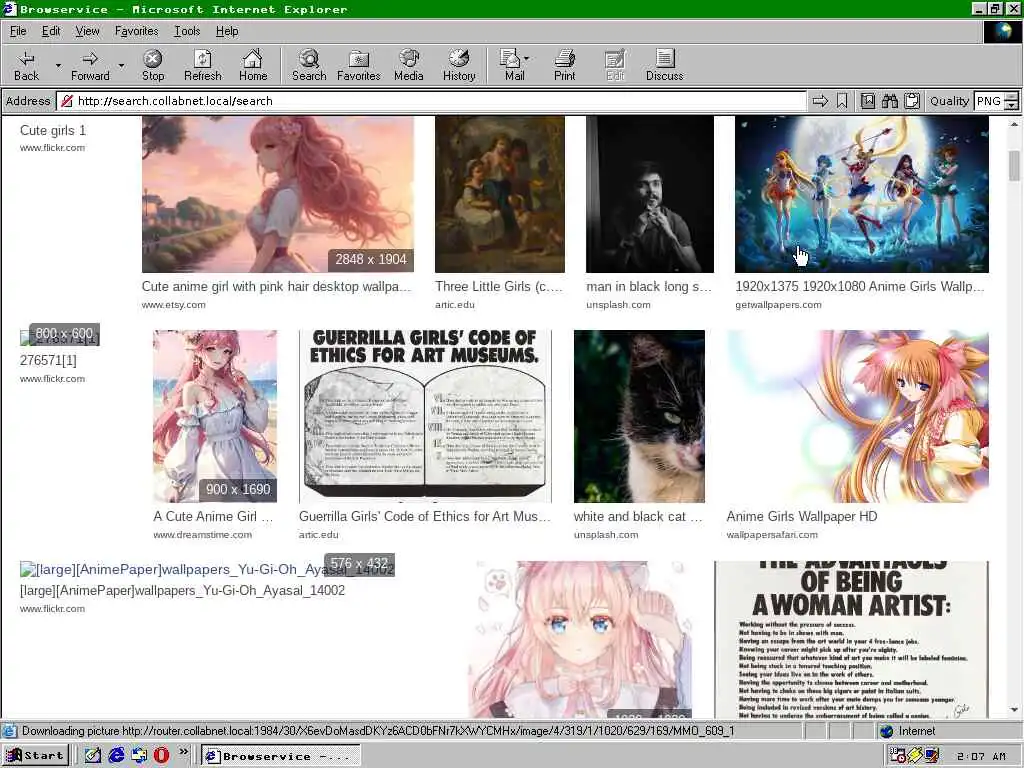Open the Guerrilla Girls Code of Ethics thumbnail

click(x=425, y=416)
